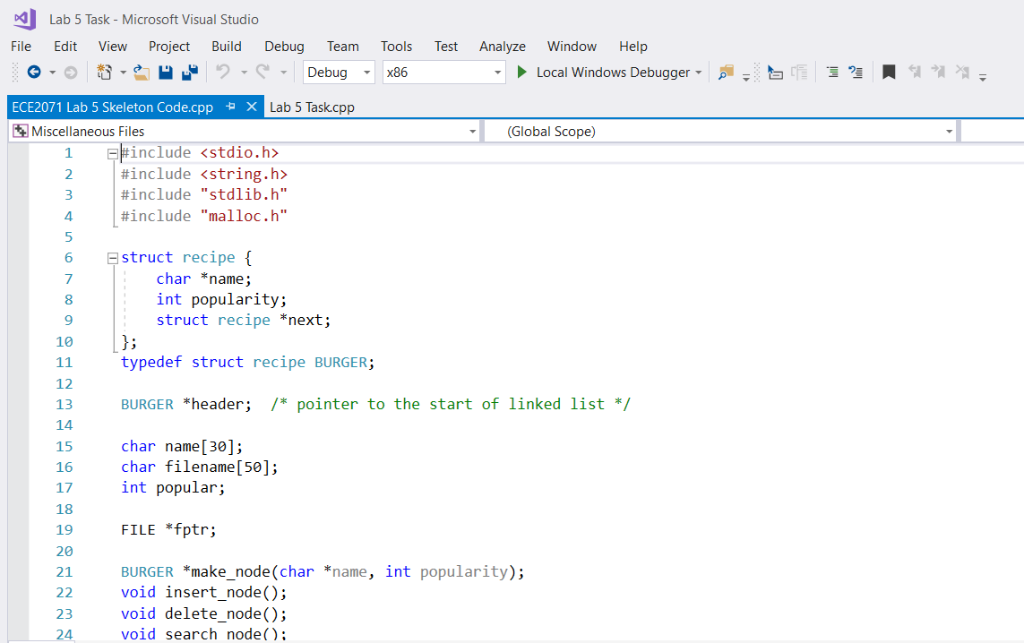Click the Local Windows Debugger button label
Screen dimensions: 1024x643
[x=613, y=72]
